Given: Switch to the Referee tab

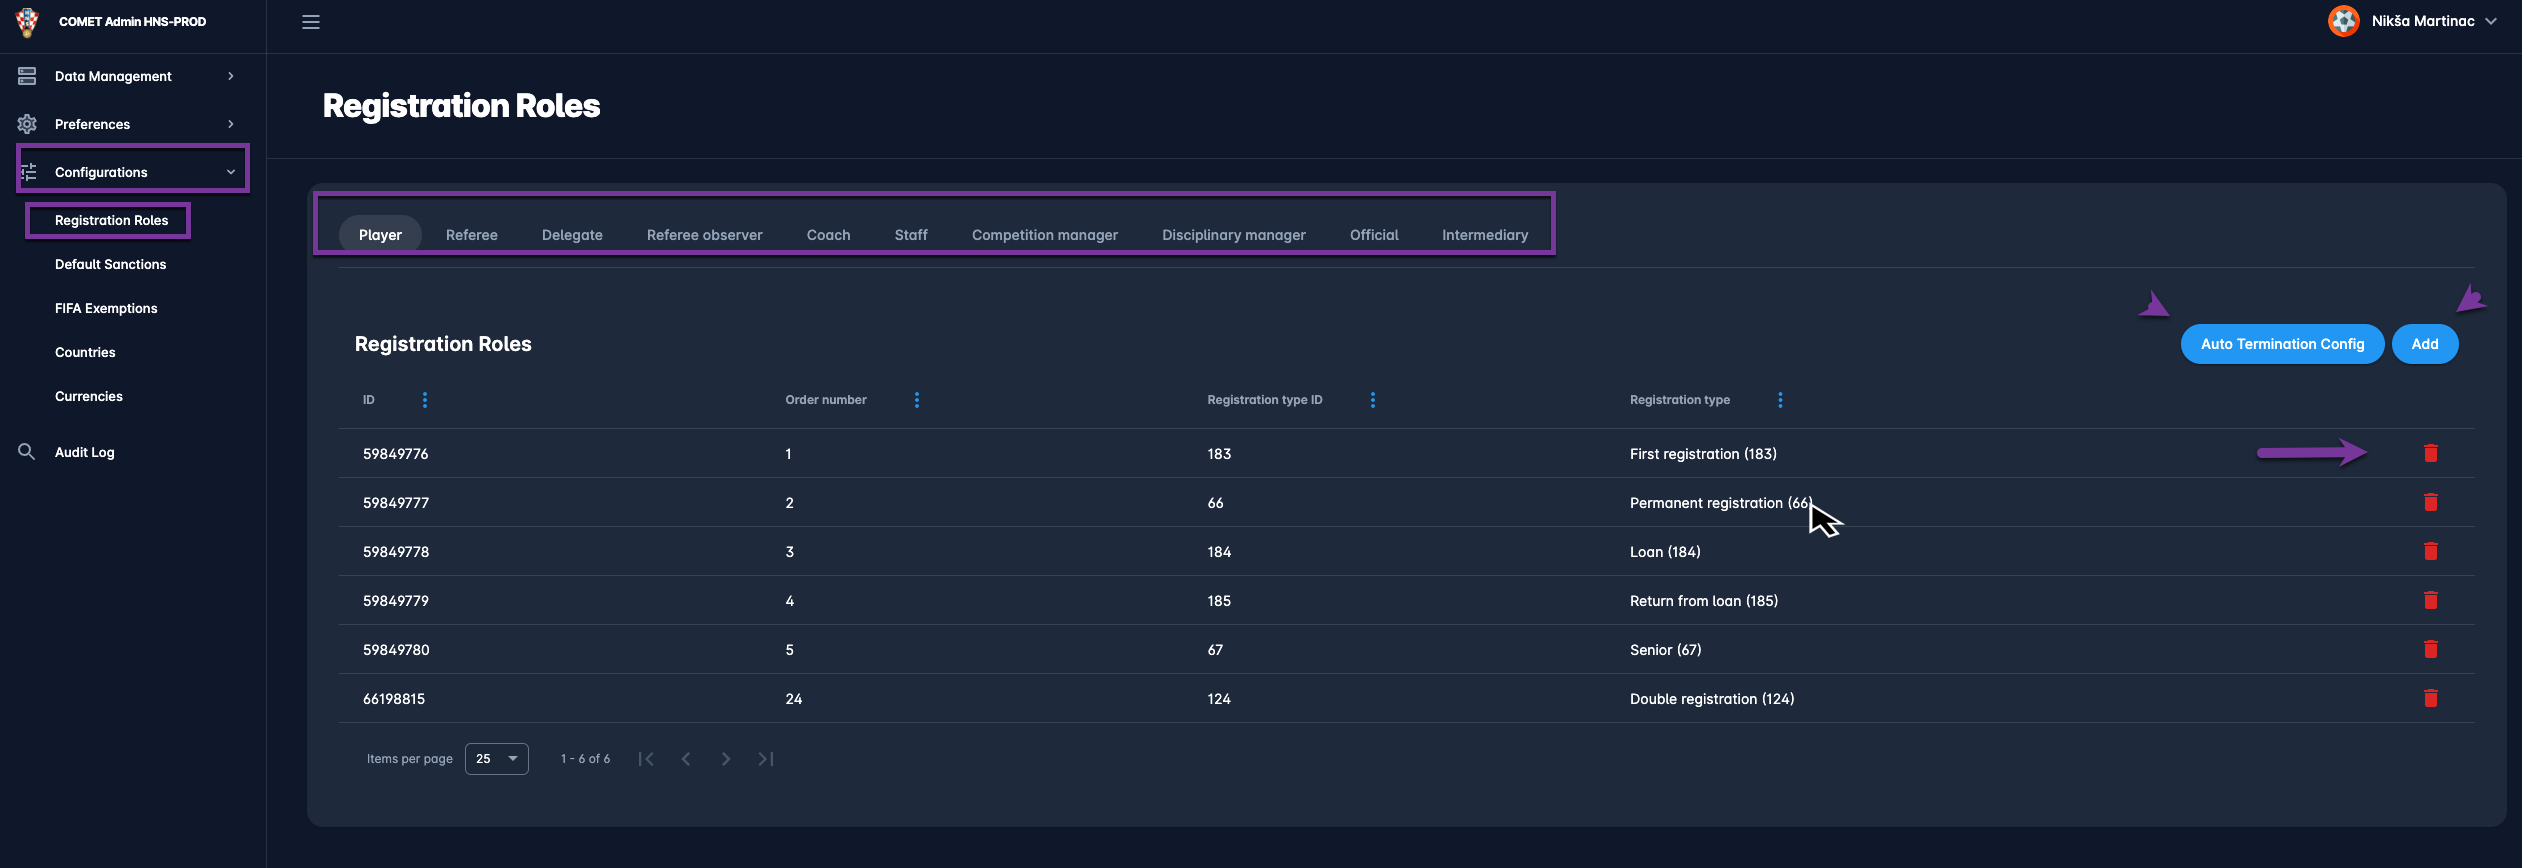Looking at the screenshot, I should pyautogui.click(x=471, y=235).
